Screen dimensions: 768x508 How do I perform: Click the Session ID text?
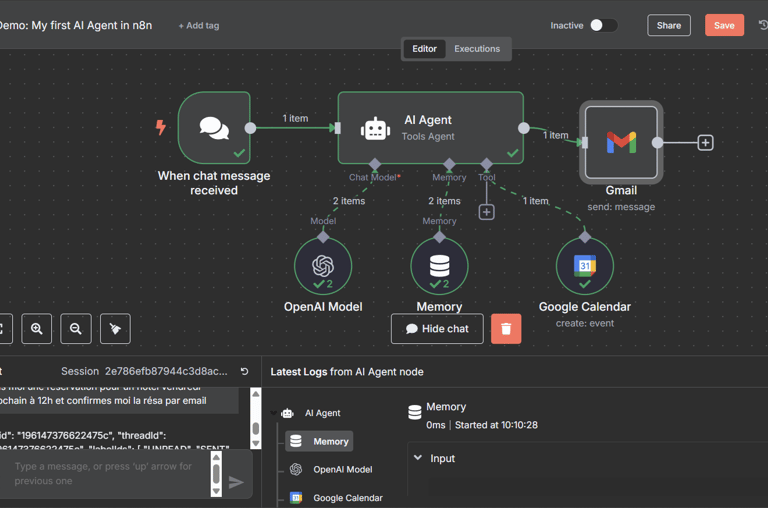click(x=166, y=371)
